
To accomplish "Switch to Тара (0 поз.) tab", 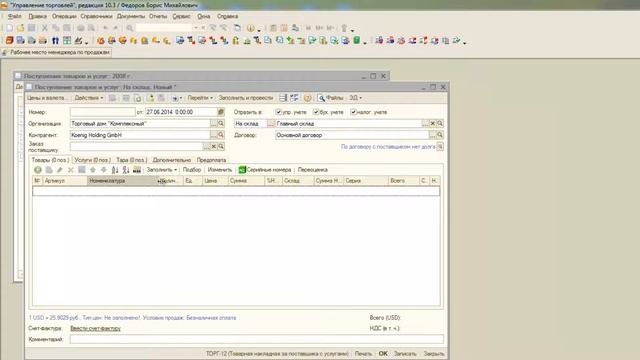I will (131, 160).
